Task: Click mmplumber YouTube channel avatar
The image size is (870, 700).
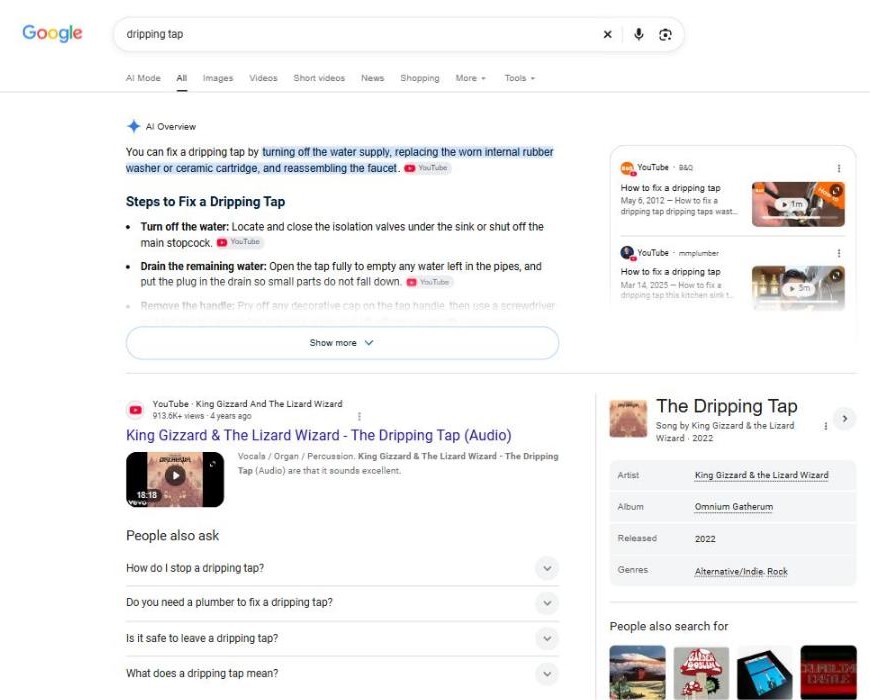Action: pos(627,253)
